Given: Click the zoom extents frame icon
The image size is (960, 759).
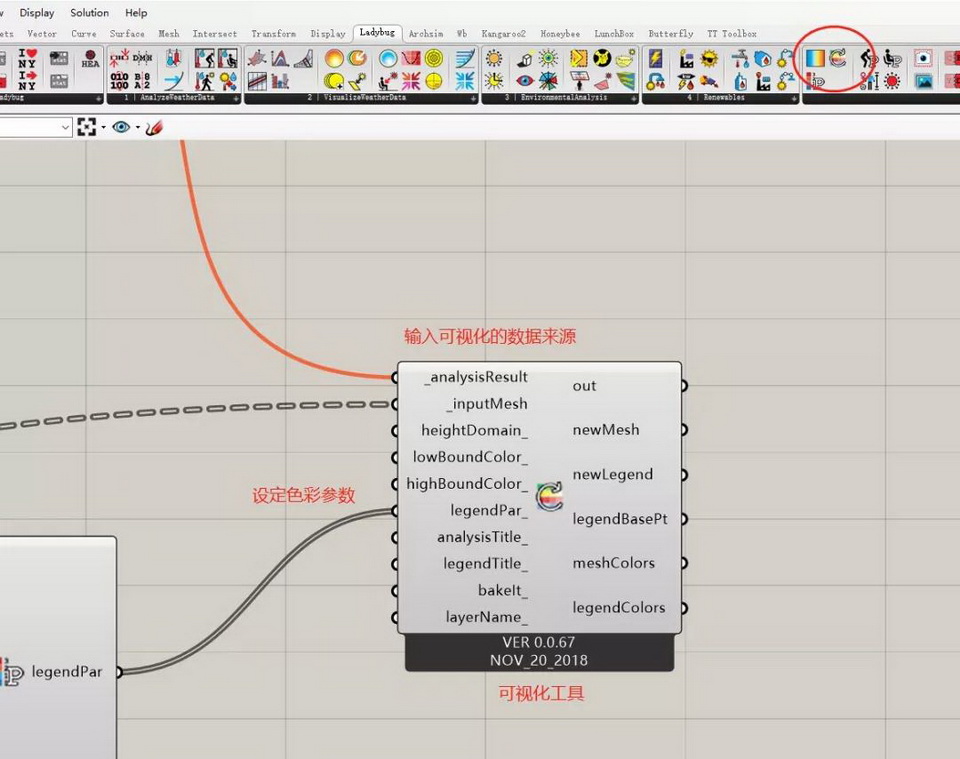Looking at the screenshot, I should click(87, 127).
